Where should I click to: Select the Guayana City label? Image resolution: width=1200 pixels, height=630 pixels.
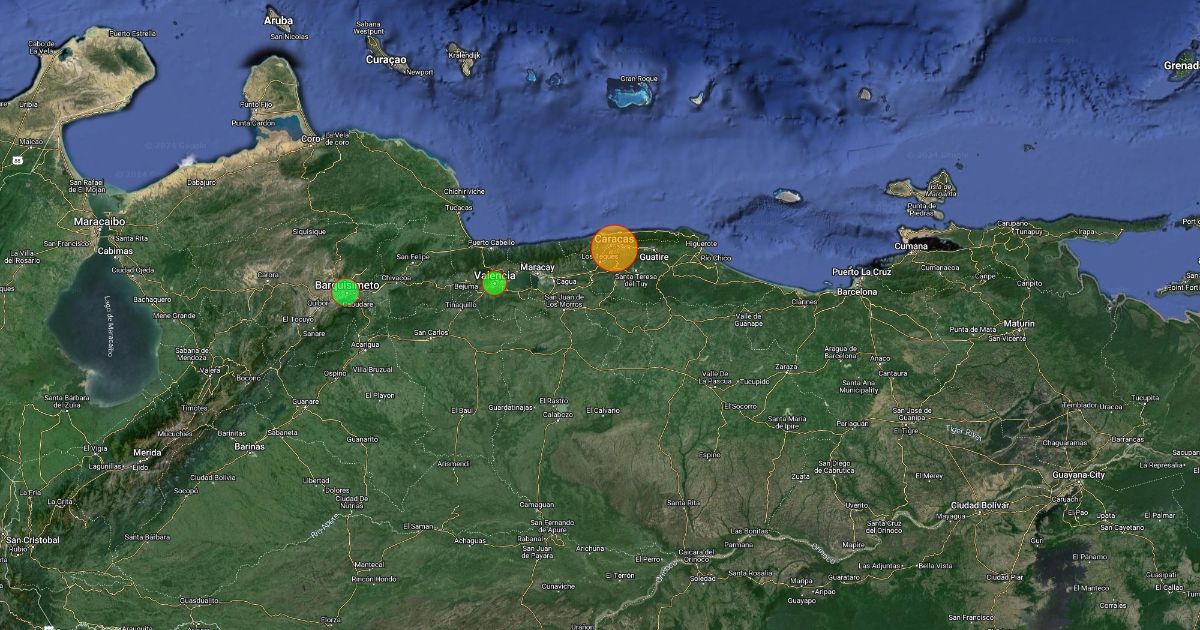(1078, 475)
